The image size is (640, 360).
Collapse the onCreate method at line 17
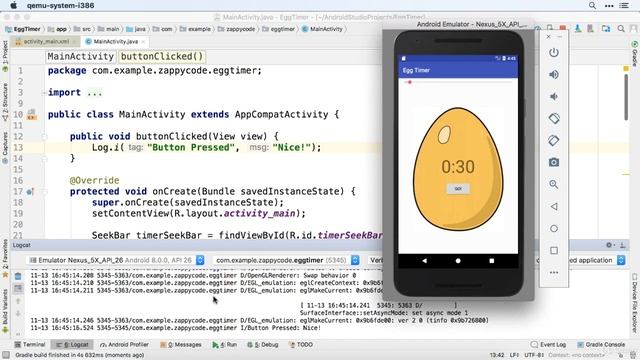44,191
